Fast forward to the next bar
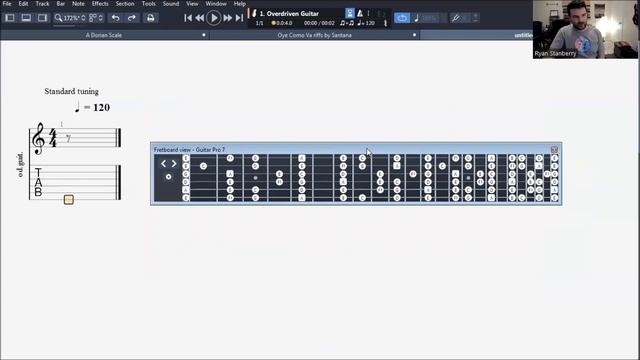 pos(228,18)
